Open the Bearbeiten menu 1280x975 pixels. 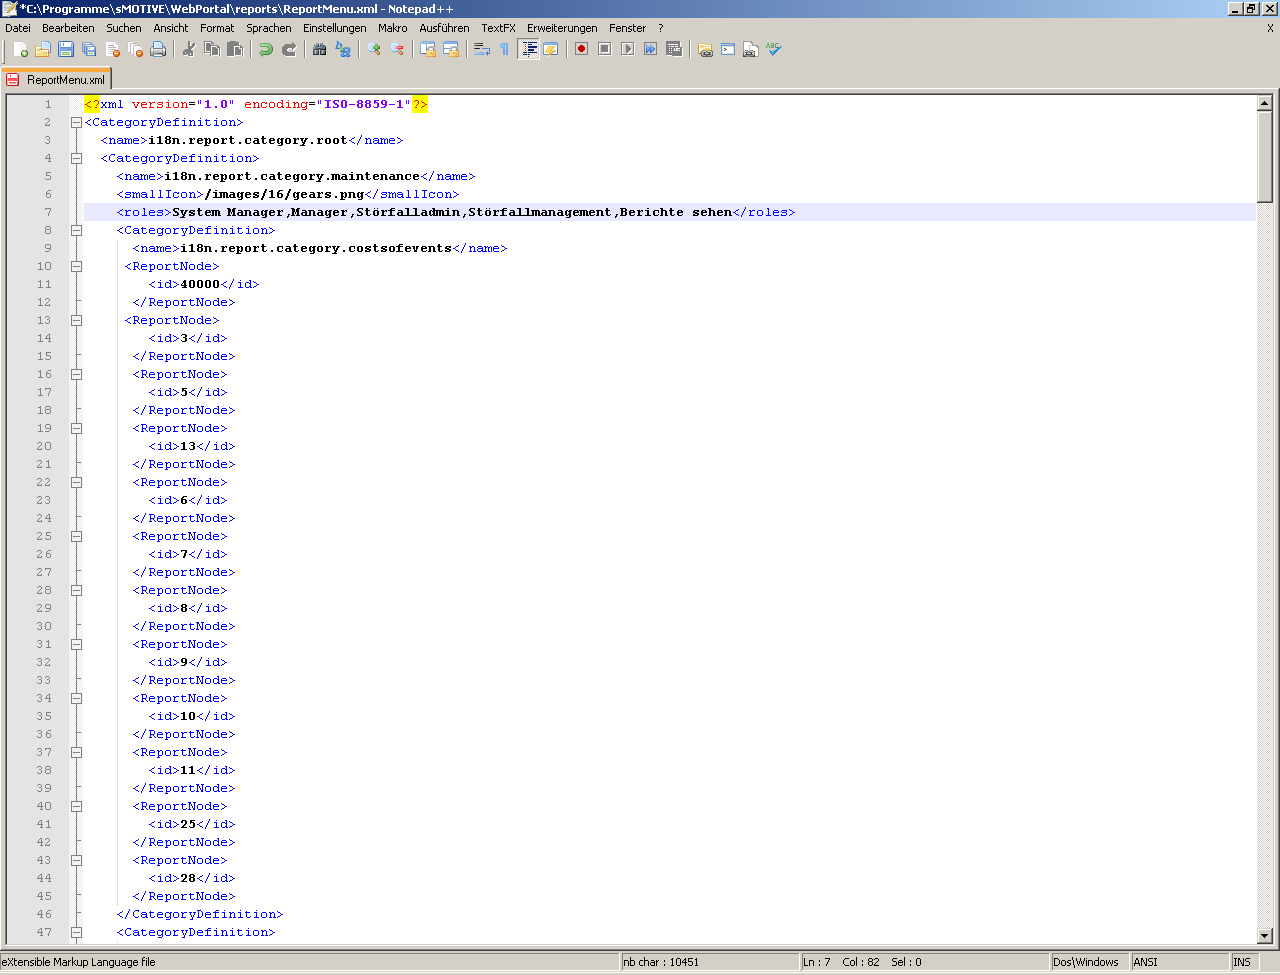[x=68, y=28]
